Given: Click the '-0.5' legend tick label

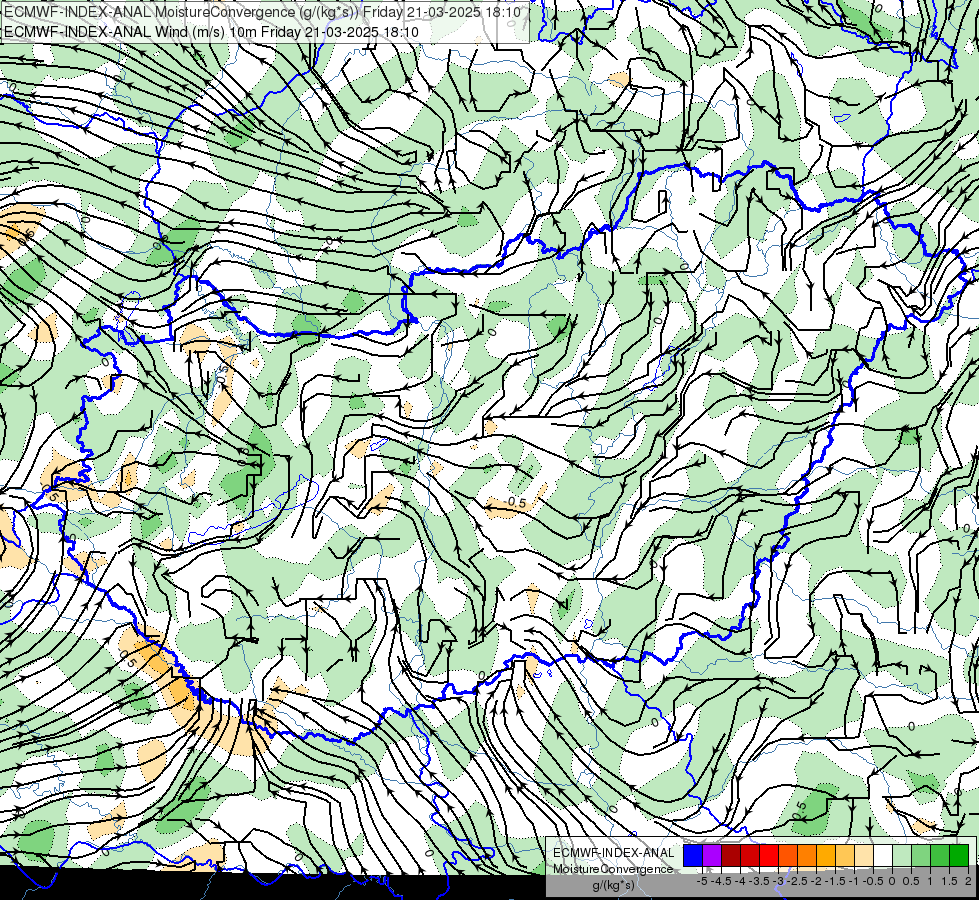Looking at the screenshot, I should coord(873,881).
